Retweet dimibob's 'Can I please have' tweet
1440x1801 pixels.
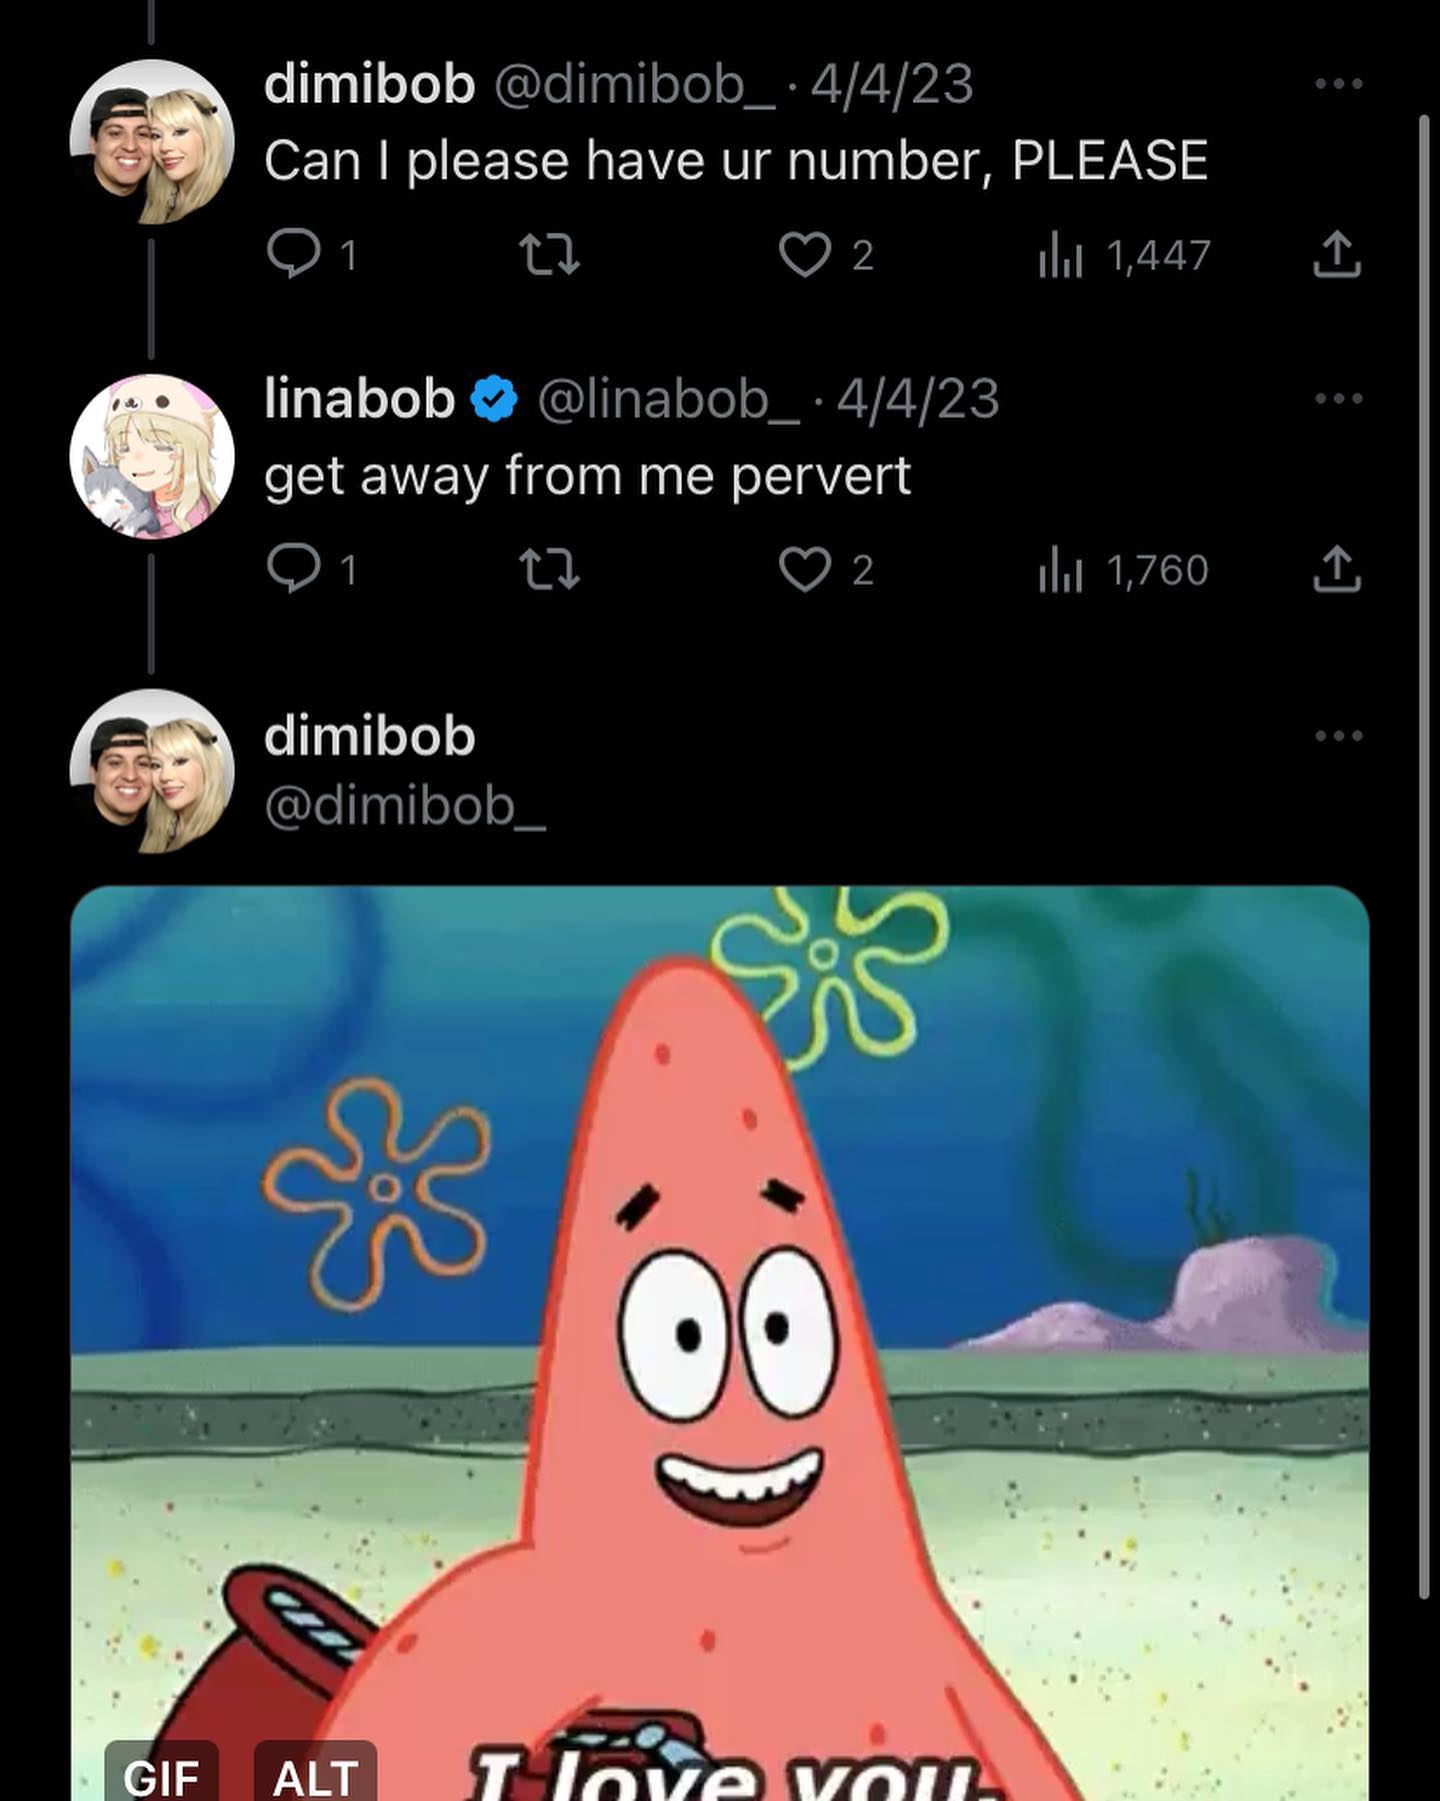click(x=550, y=254)
